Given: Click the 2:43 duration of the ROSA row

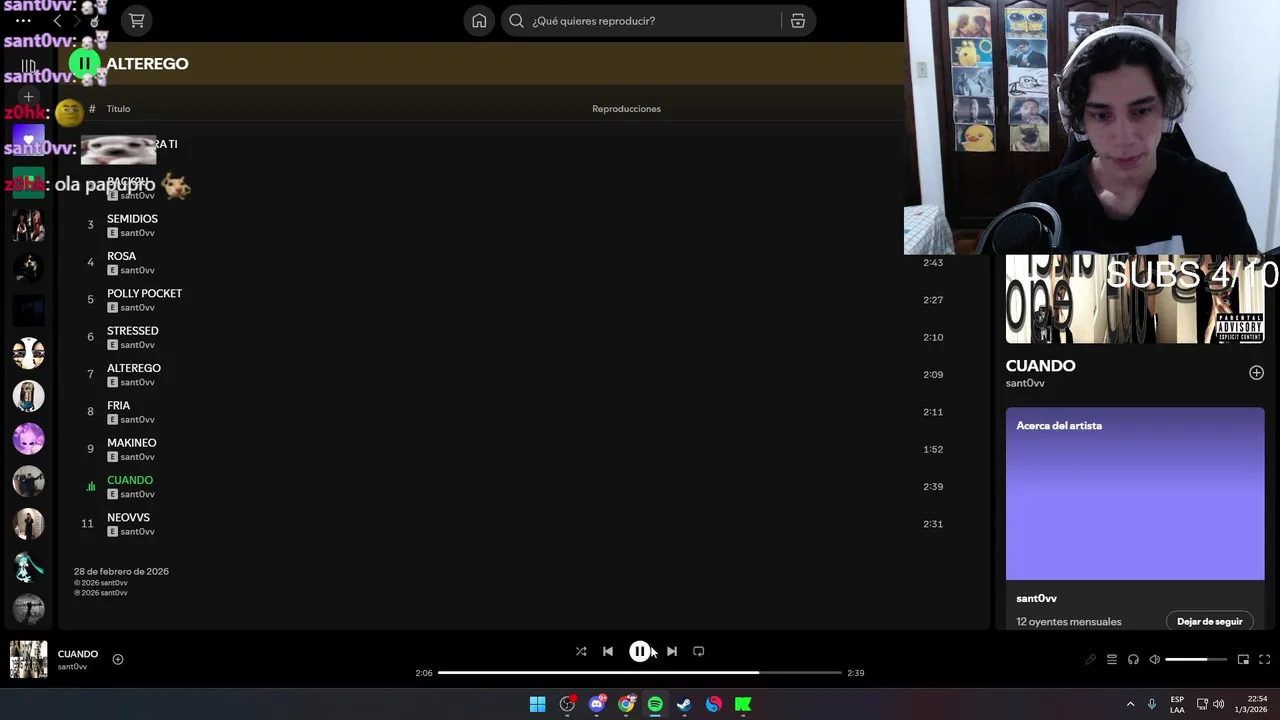Looking at the screenshot, I should tap(933, 263).
